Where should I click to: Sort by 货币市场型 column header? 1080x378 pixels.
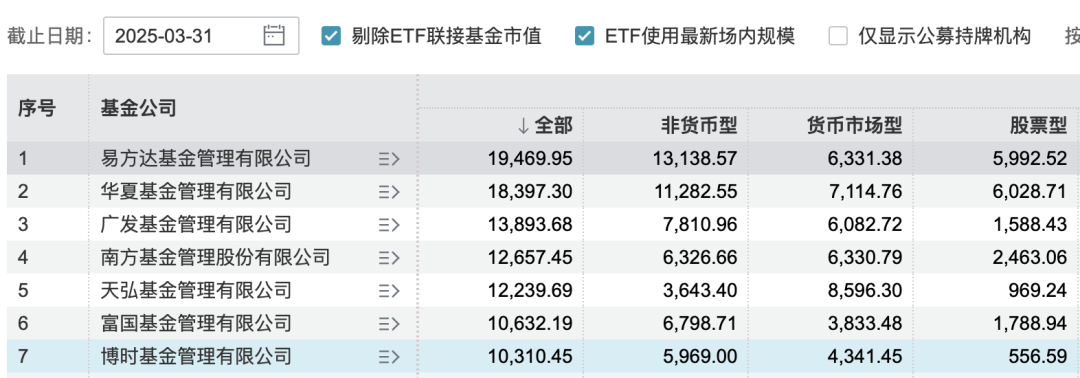pos(855,125)
